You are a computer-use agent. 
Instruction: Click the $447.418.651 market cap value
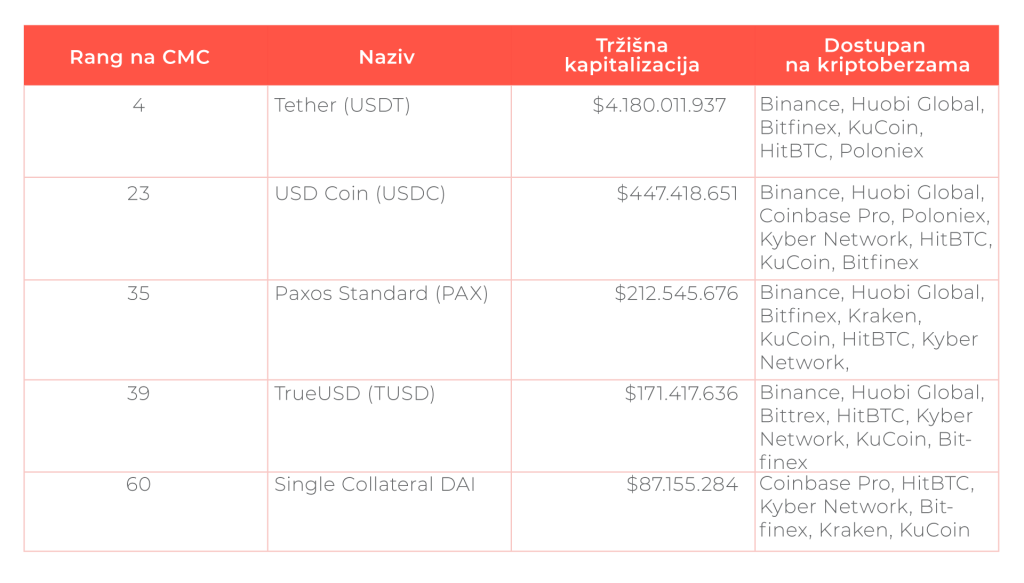(x=677, y=194)
